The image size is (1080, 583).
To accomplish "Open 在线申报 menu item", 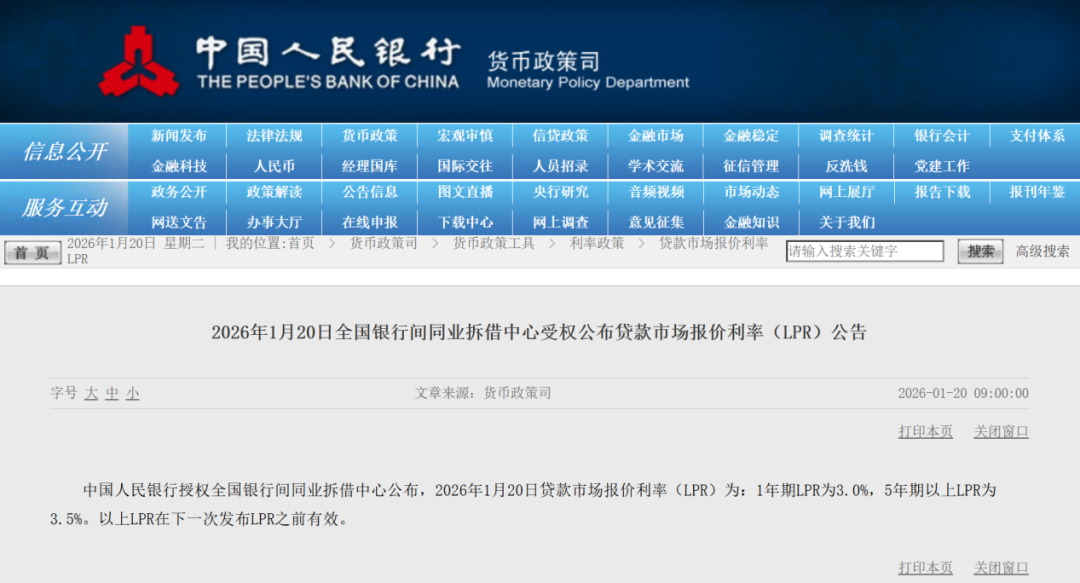I will [x=370, y=222].
